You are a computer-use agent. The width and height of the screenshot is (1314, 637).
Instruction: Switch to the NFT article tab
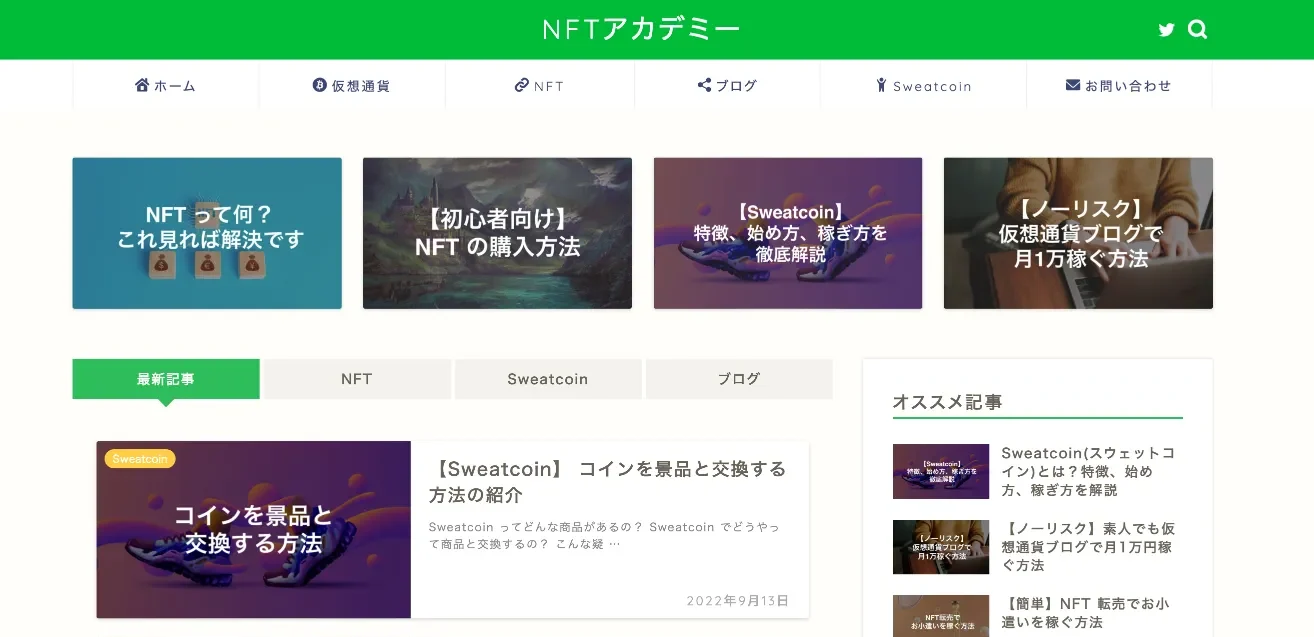pyautogui.click(x=357, y=379)
